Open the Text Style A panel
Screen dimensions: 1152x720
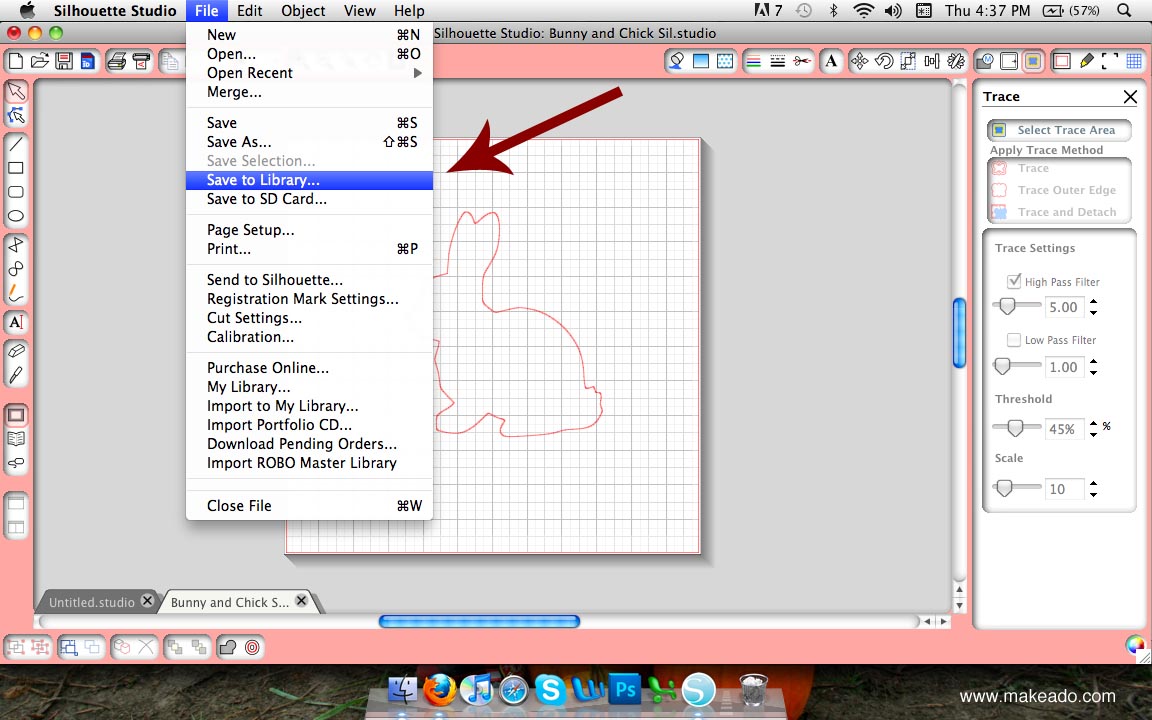[831, 61]
